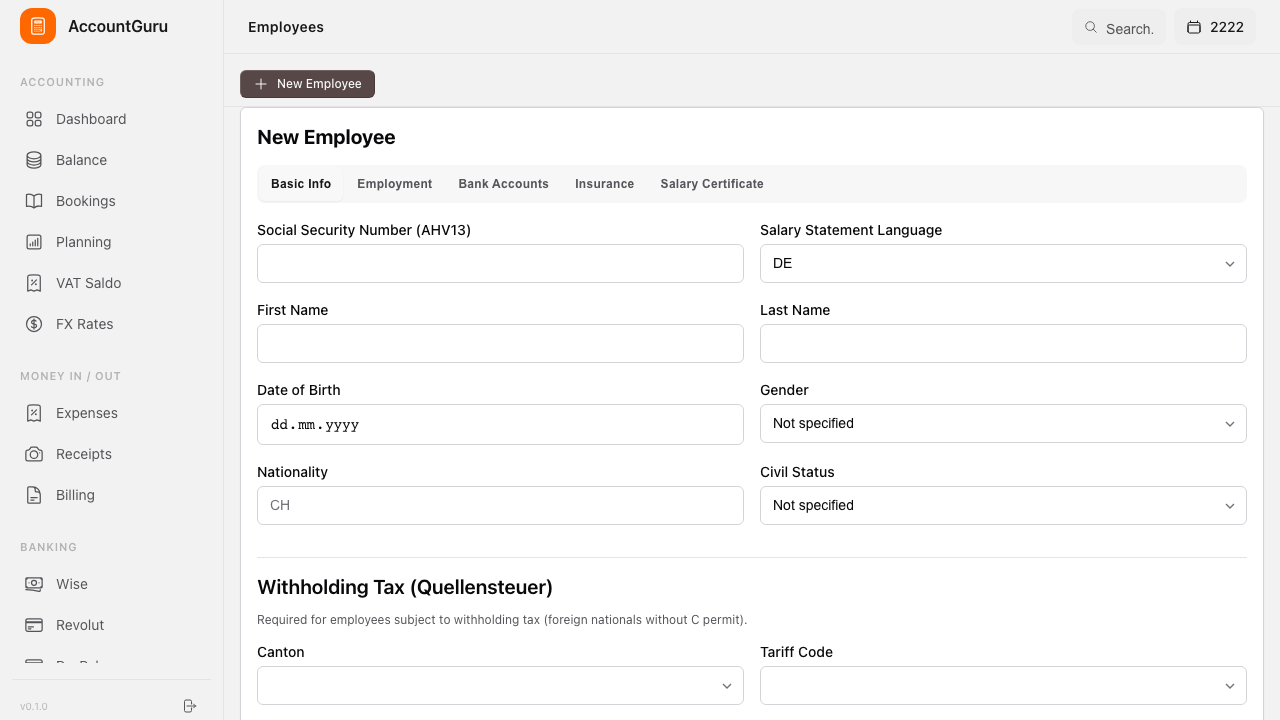Open Receipts via its camera icon

34,454
